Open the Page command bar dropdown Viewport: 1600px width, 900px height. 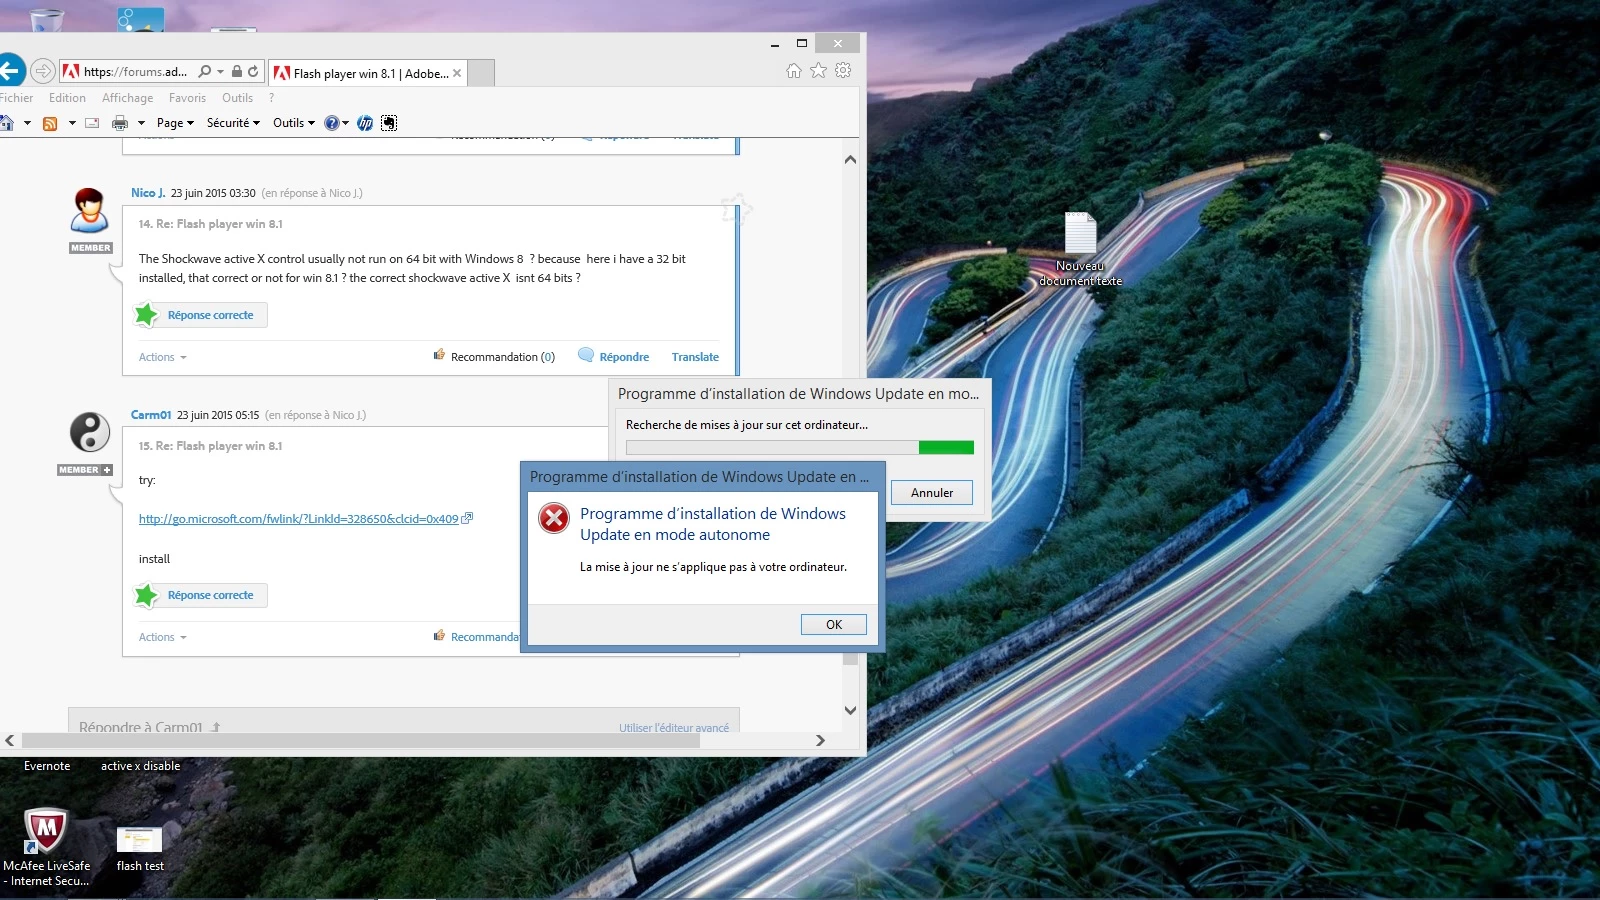point(175,123)
